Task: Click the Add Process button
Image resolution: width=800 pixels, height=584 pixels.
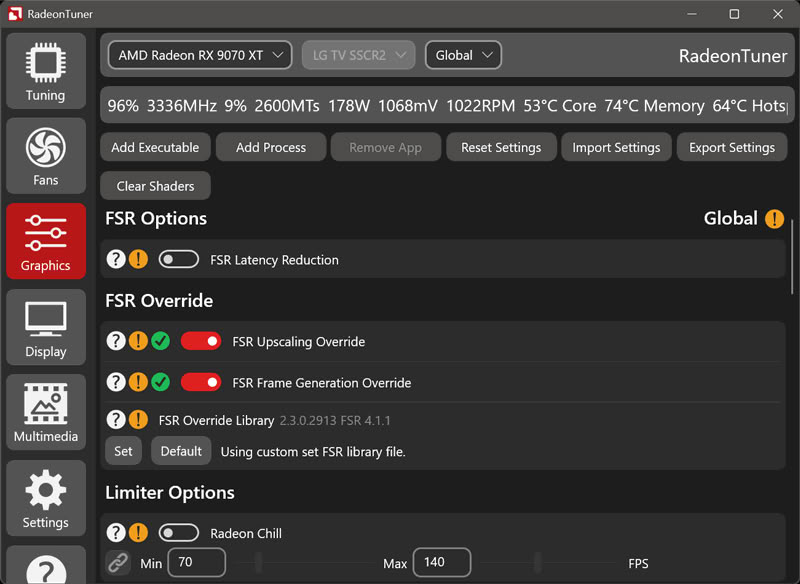Action: pos(271,147)
